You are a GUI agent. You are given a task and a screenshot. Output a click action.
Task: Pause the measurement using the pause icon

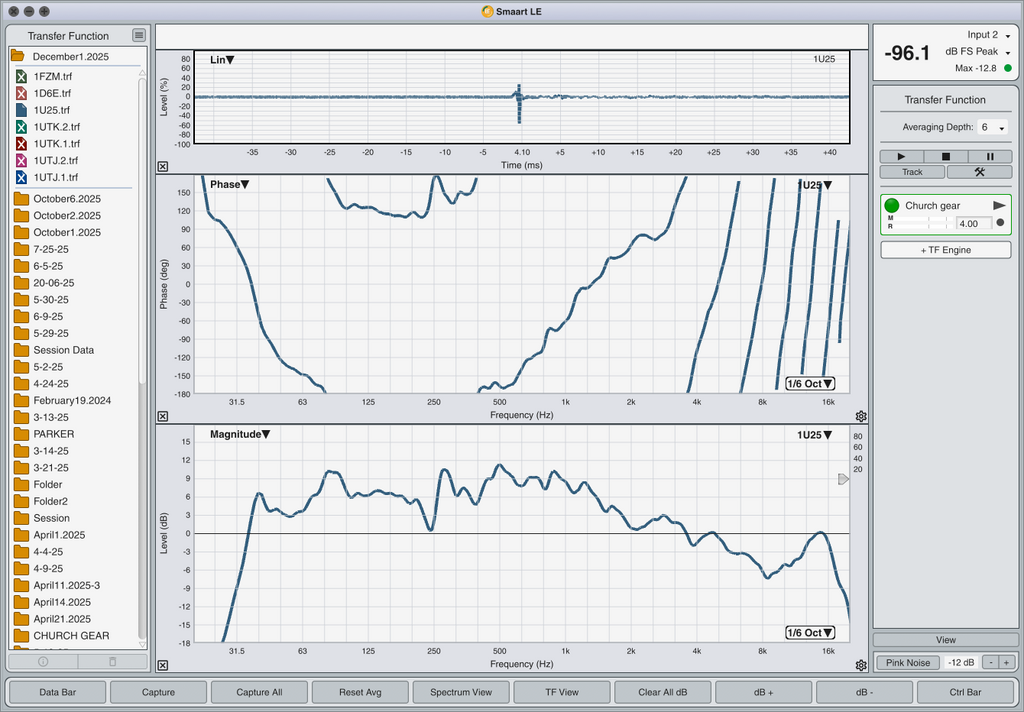coord(990,156)
